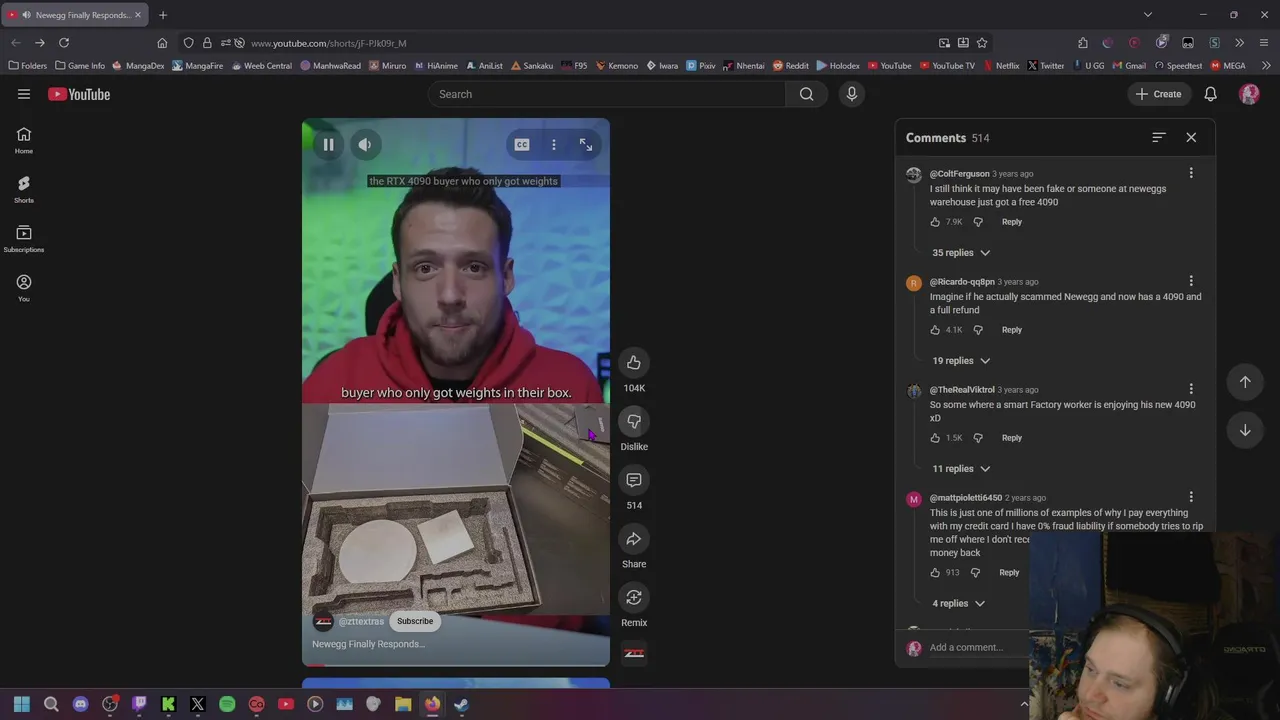Click the YouTube search magnifier button

click(806, 94)
